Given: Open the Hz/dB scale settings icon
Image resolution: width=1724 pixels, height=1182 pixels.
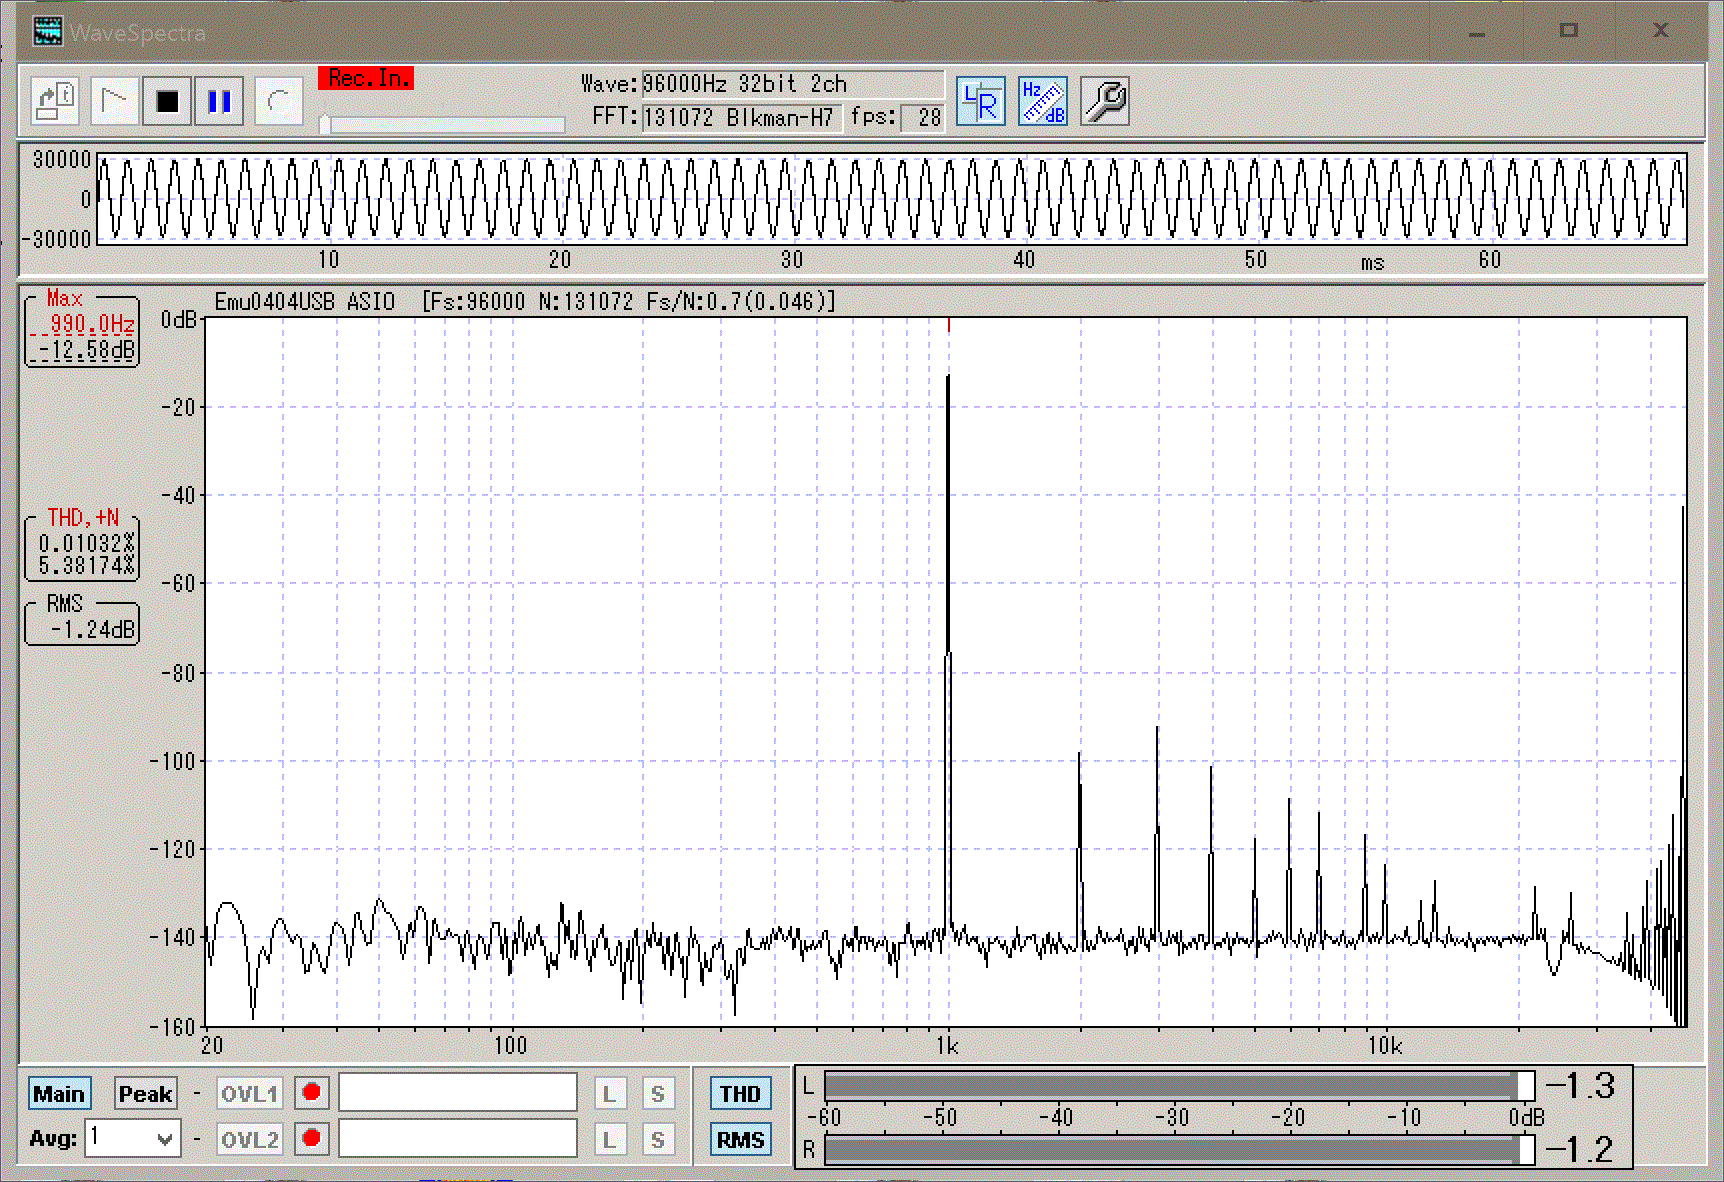Looking at the screenshot, I should (x=1043, y=101).
